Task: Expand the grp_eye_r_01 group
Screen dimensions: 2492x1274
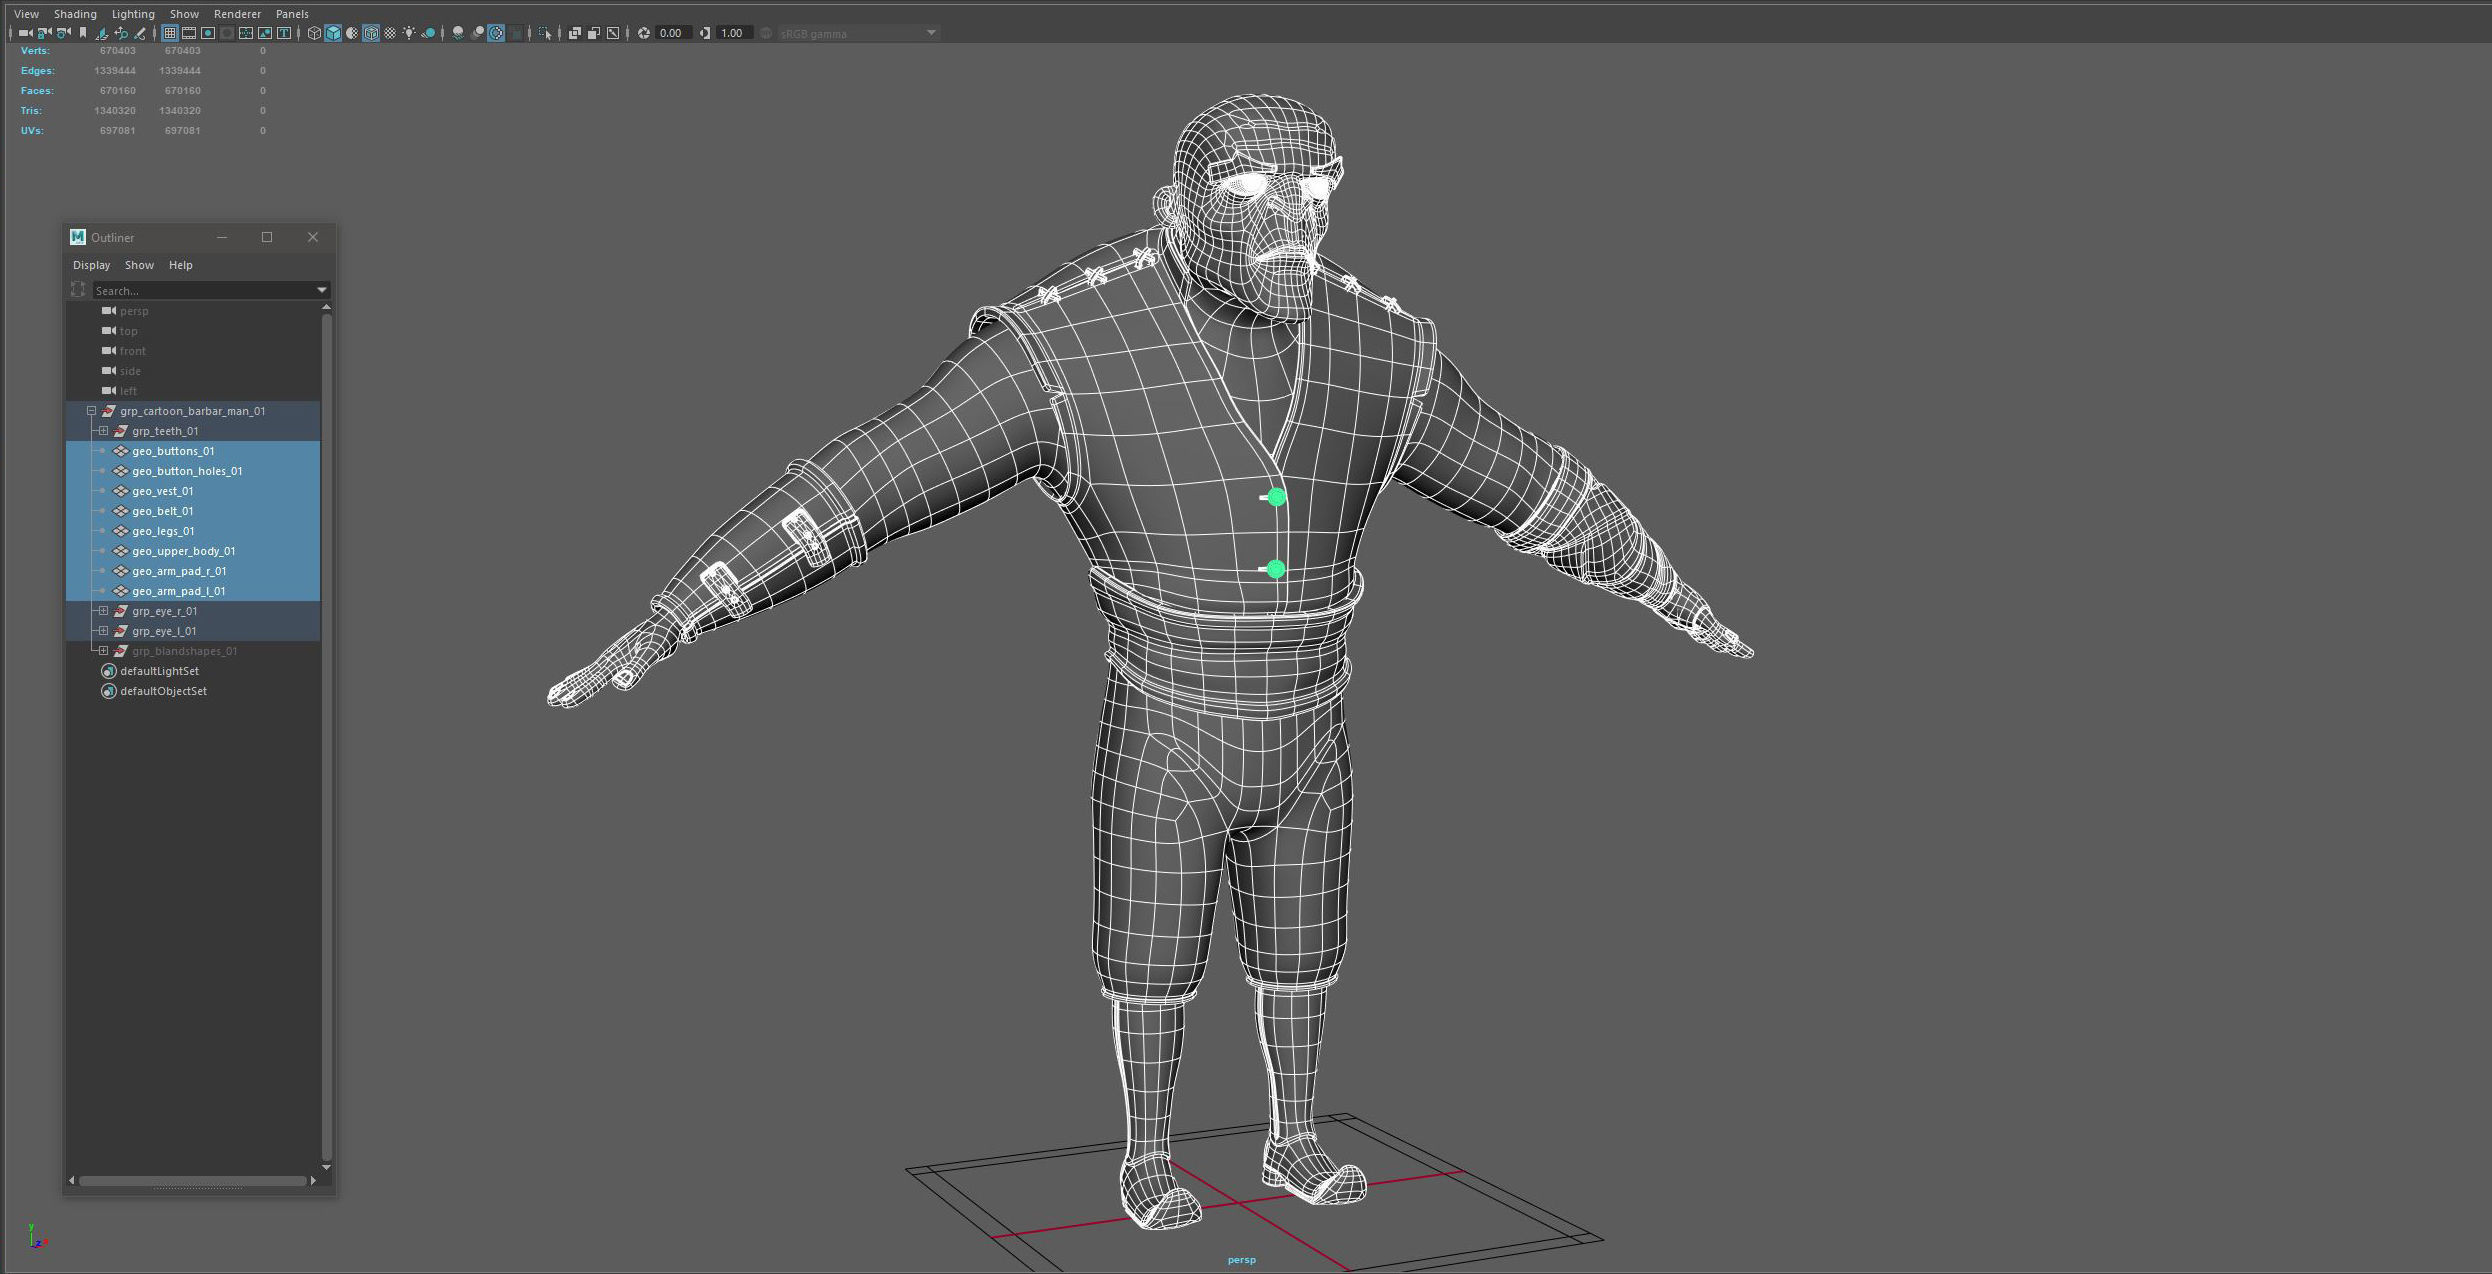Action: point(103,611)
